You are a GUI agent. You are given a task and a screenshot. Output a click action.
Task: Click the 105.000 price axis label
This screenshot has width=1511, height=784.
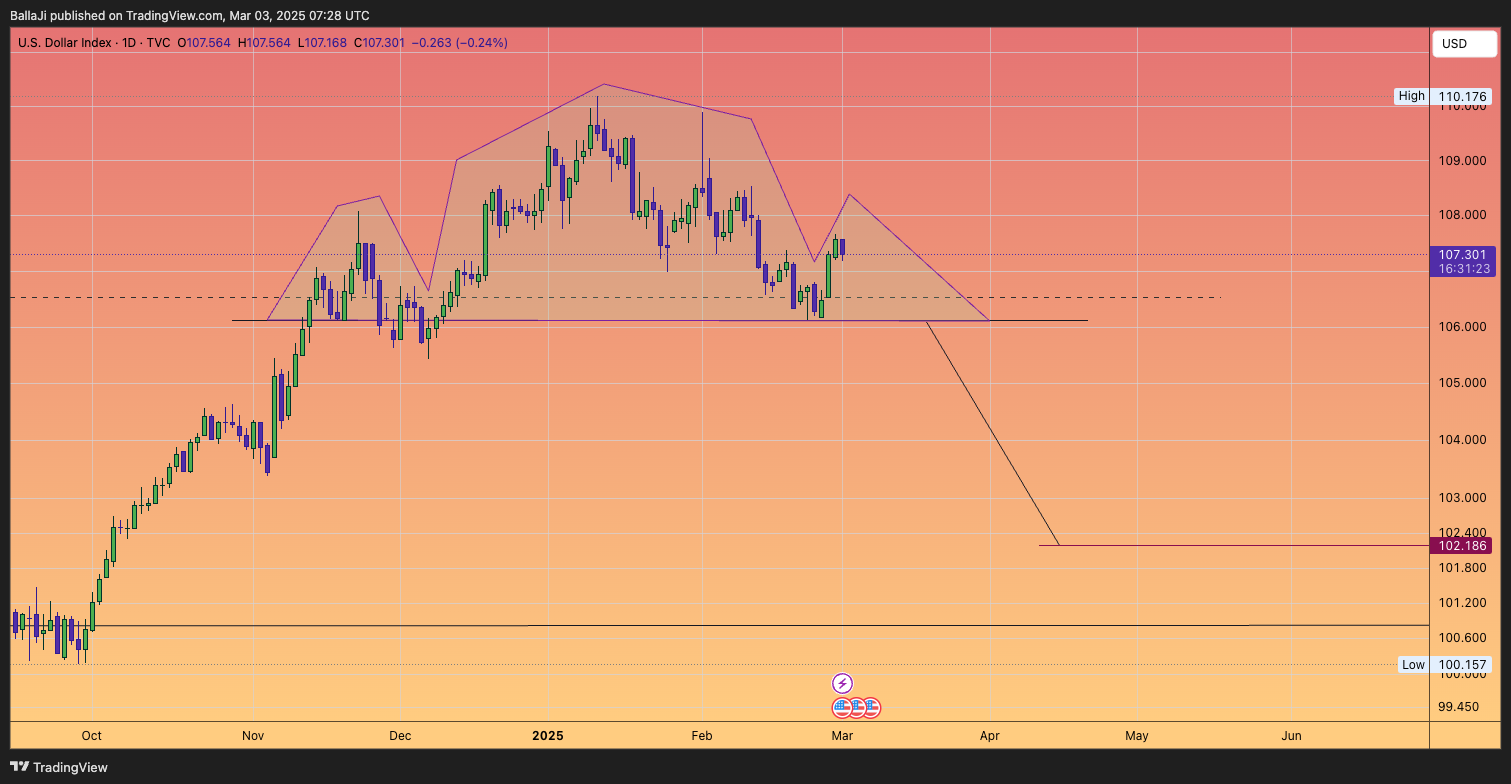[x=1461, y=383]
